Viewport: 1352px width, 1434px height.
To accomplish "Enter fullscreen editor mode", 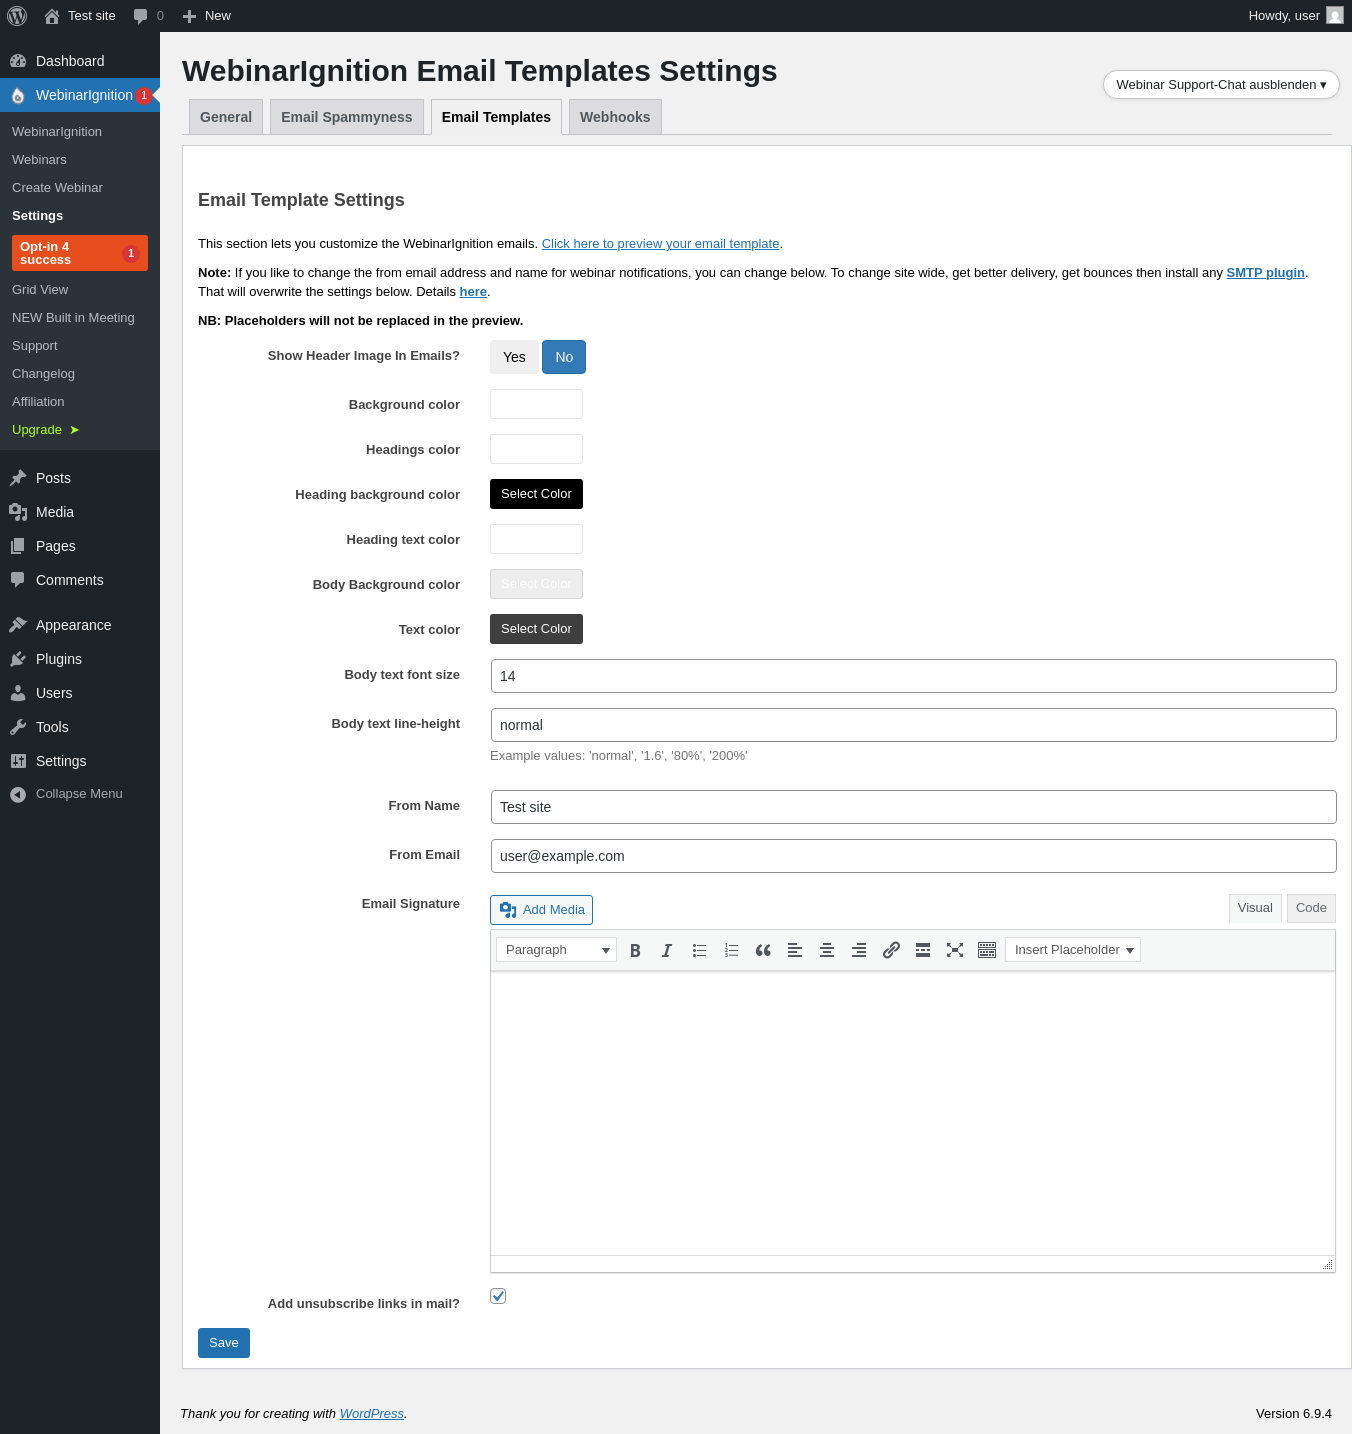I will point(955,950).
